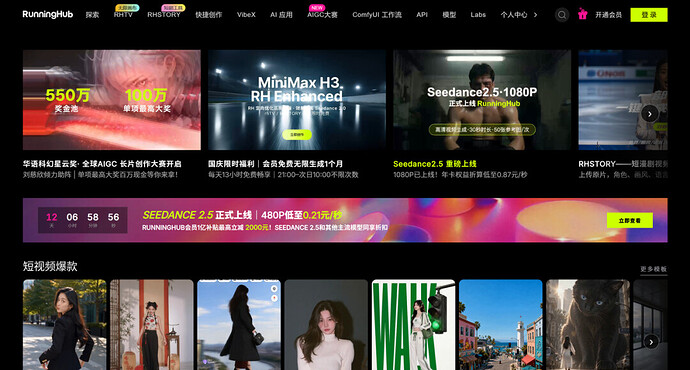Screen dimensions: 690x370
Task: Click the RunningHub logo
Action: coord(48,15)
